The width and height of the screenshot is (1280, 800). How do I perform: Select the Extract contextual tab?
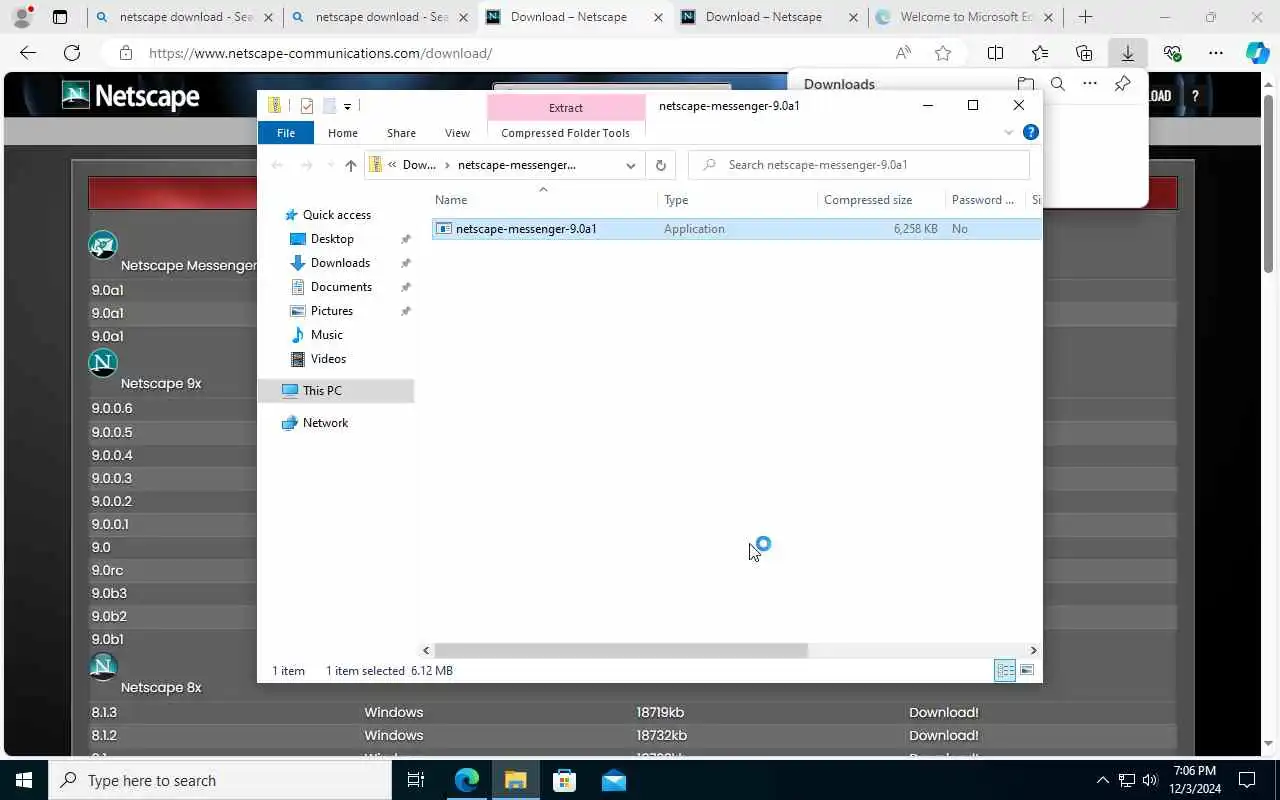click(x=566, y=107)
